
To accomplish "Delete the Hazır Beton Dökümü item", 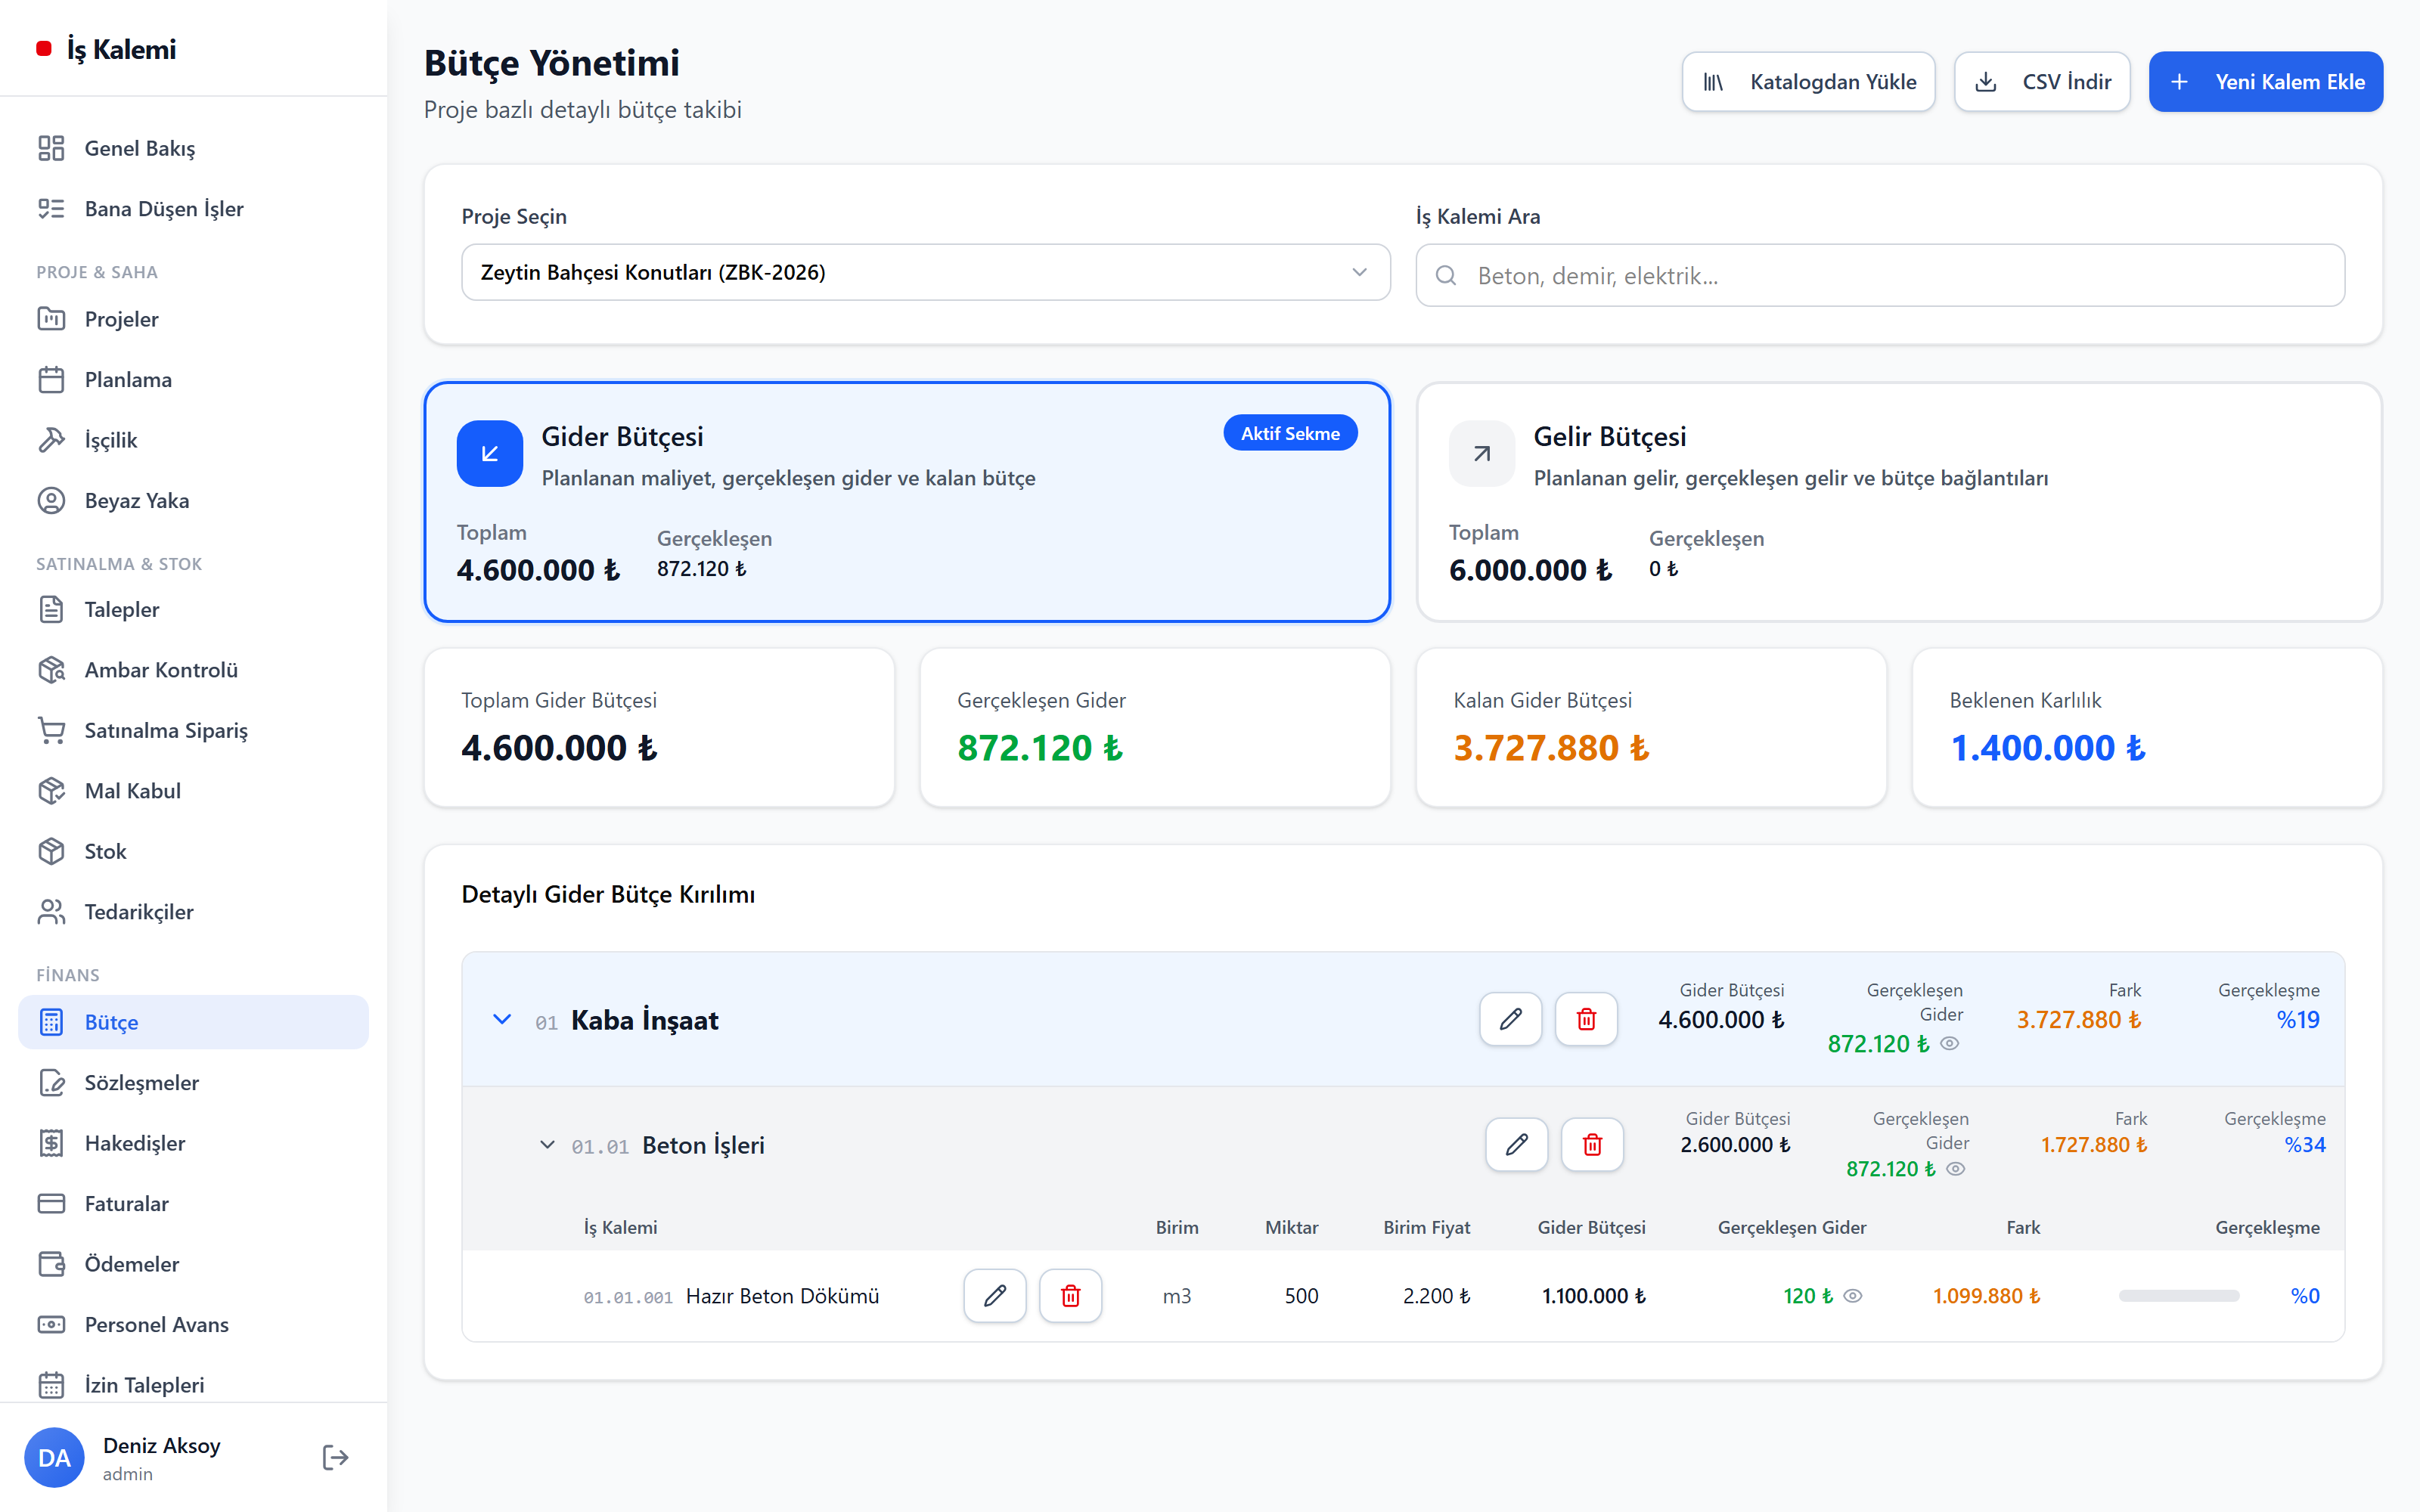I will [1070, 1296].
